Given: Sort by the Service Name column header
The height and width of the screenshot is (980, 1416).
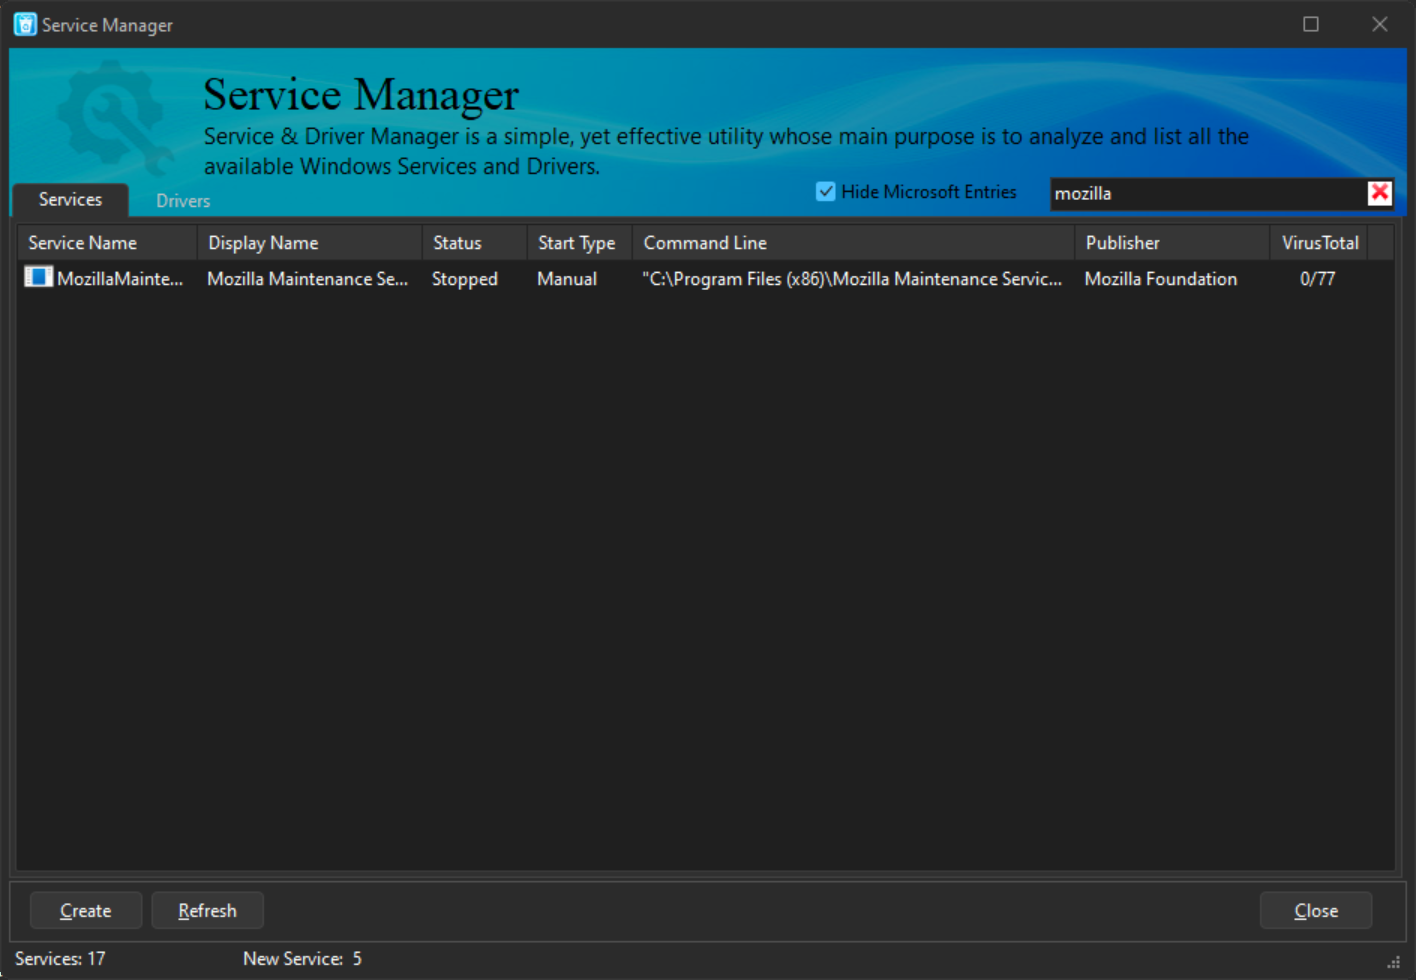Looking at the screenshot, I should [107, 243].
